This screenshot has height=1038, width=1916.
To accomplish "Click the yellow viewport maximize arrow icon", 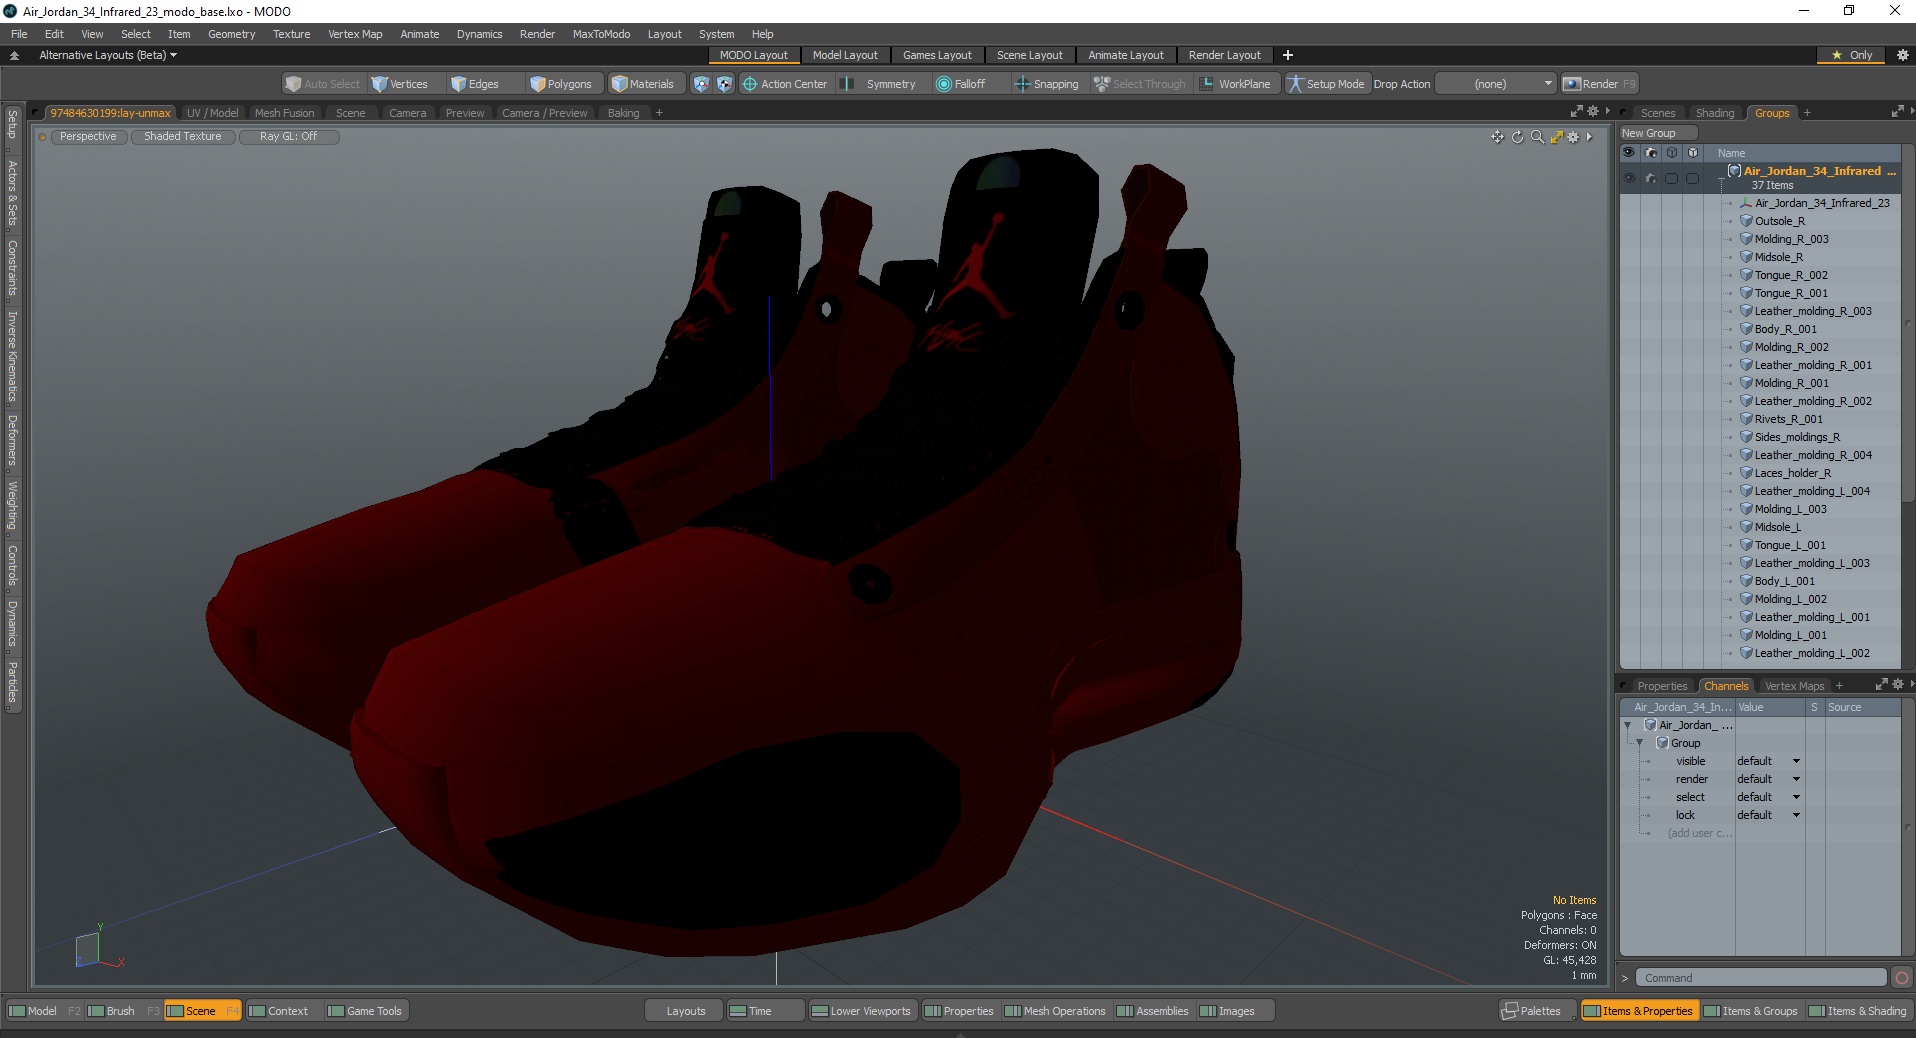I will pos(1556,137).
